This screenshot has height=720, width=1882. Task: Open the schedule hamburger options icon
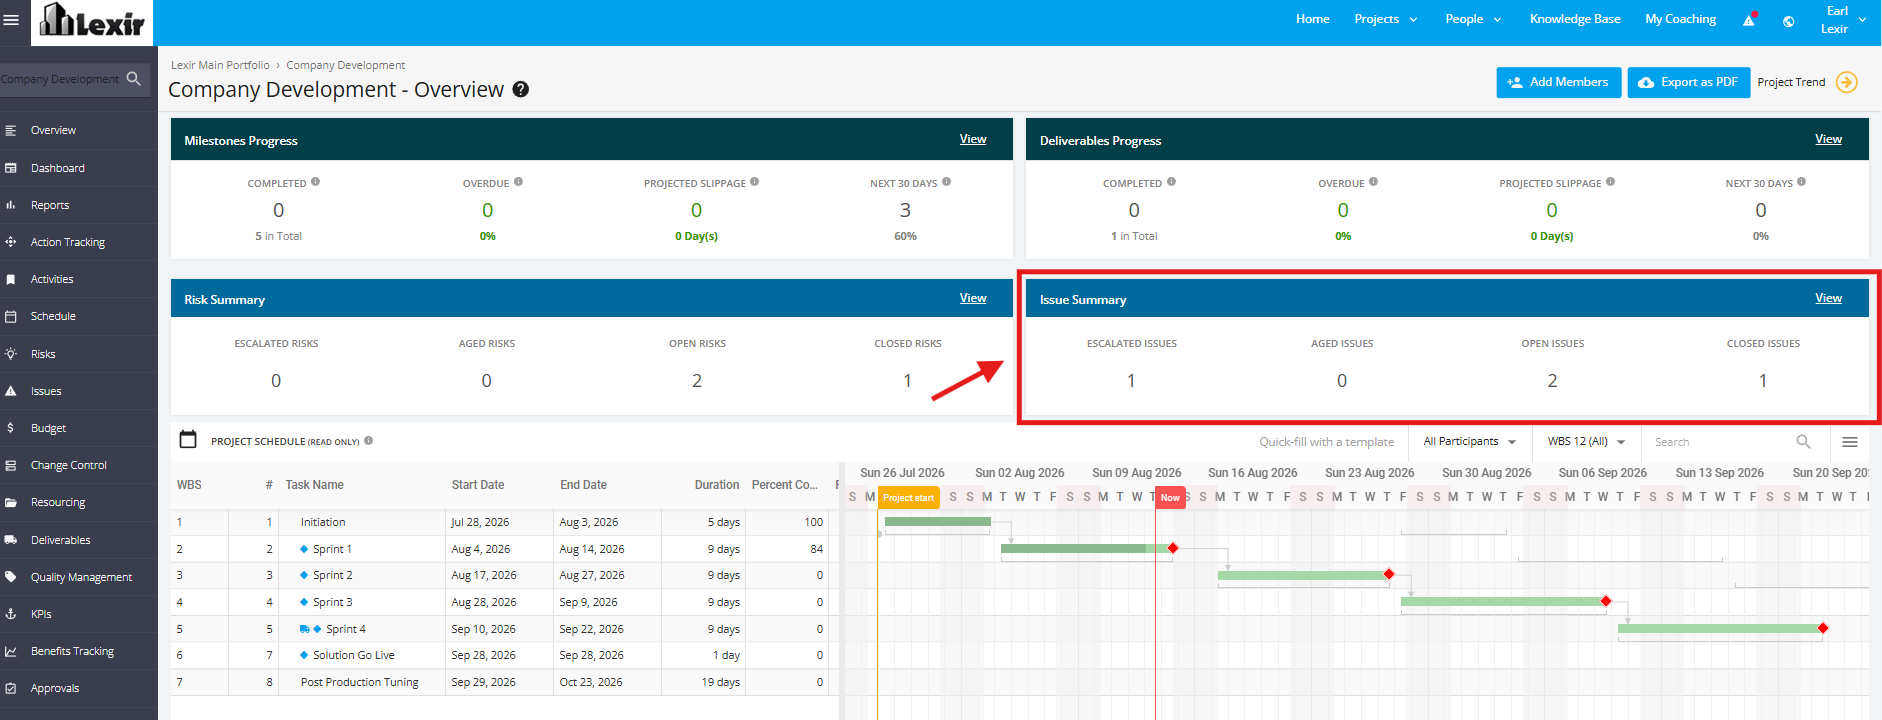click(1850, 442)
